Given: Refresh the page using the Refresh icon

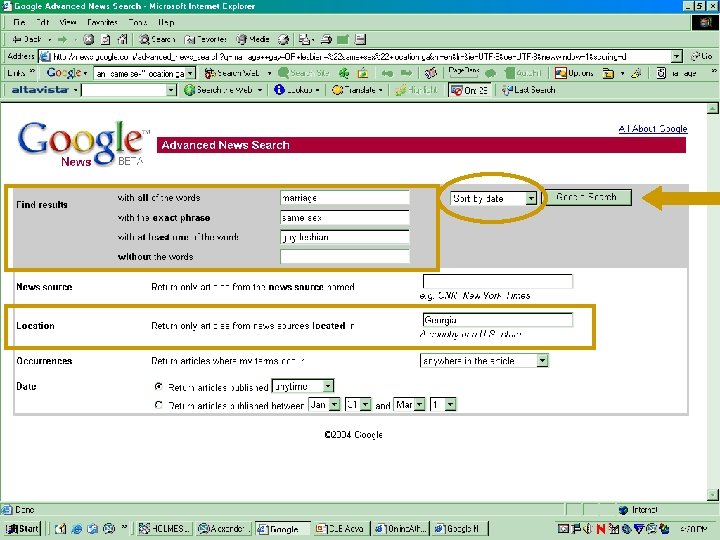Looking at the screenshot, I should coord(105,39).
